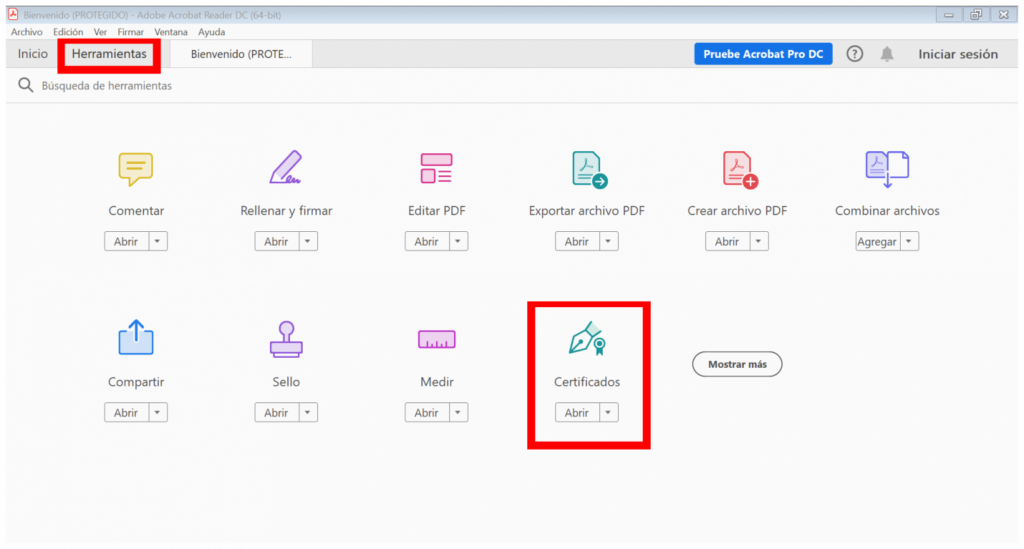Viewport: 1024px width, 549px height.
Task: Click the Certificados label text
Action: point(587,382)
